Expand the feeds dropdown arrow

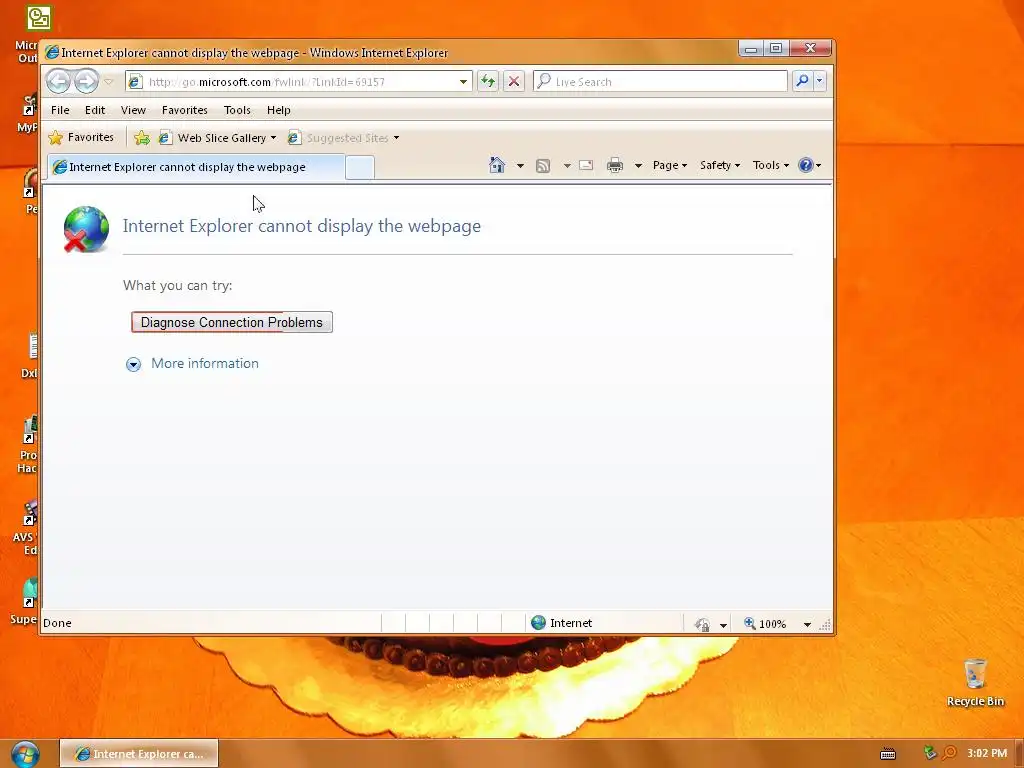[567, 165]
